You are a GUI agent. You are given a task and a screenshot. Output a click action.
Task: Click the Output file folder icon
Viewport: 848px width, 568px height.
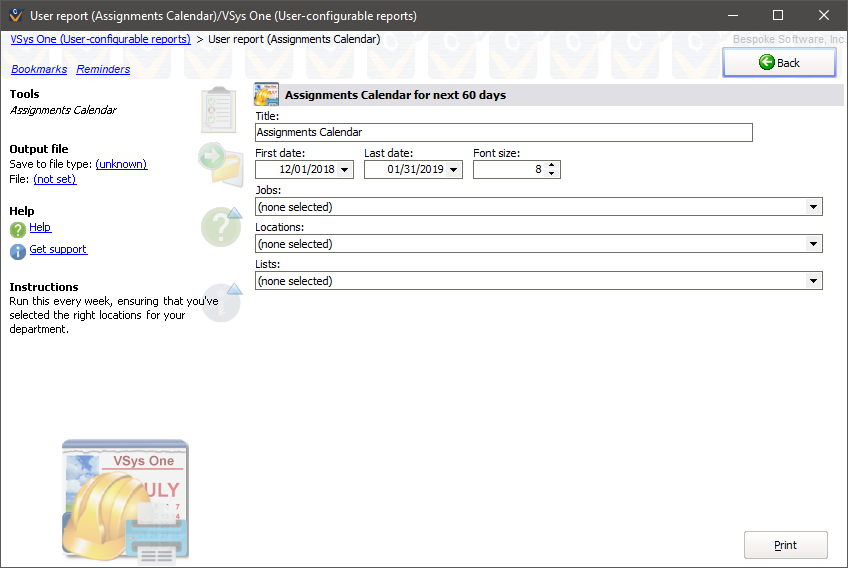[x=221, y=164]
